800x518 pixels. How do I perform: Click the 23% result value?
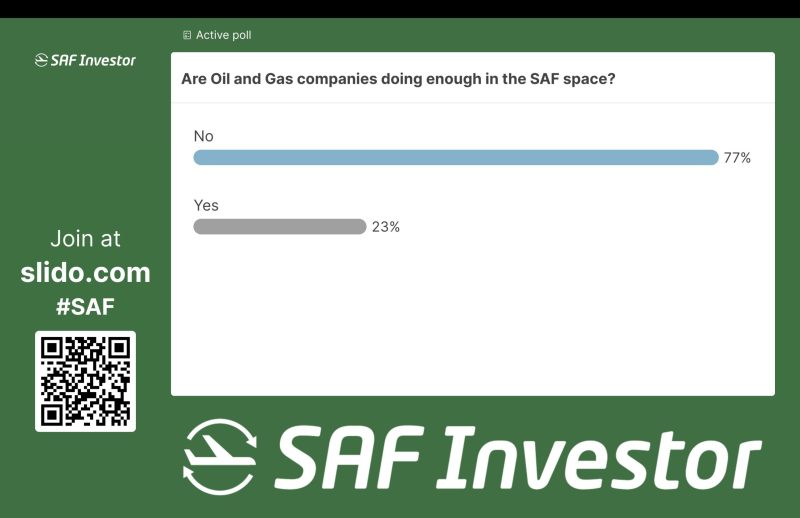[x=386, y=227]
